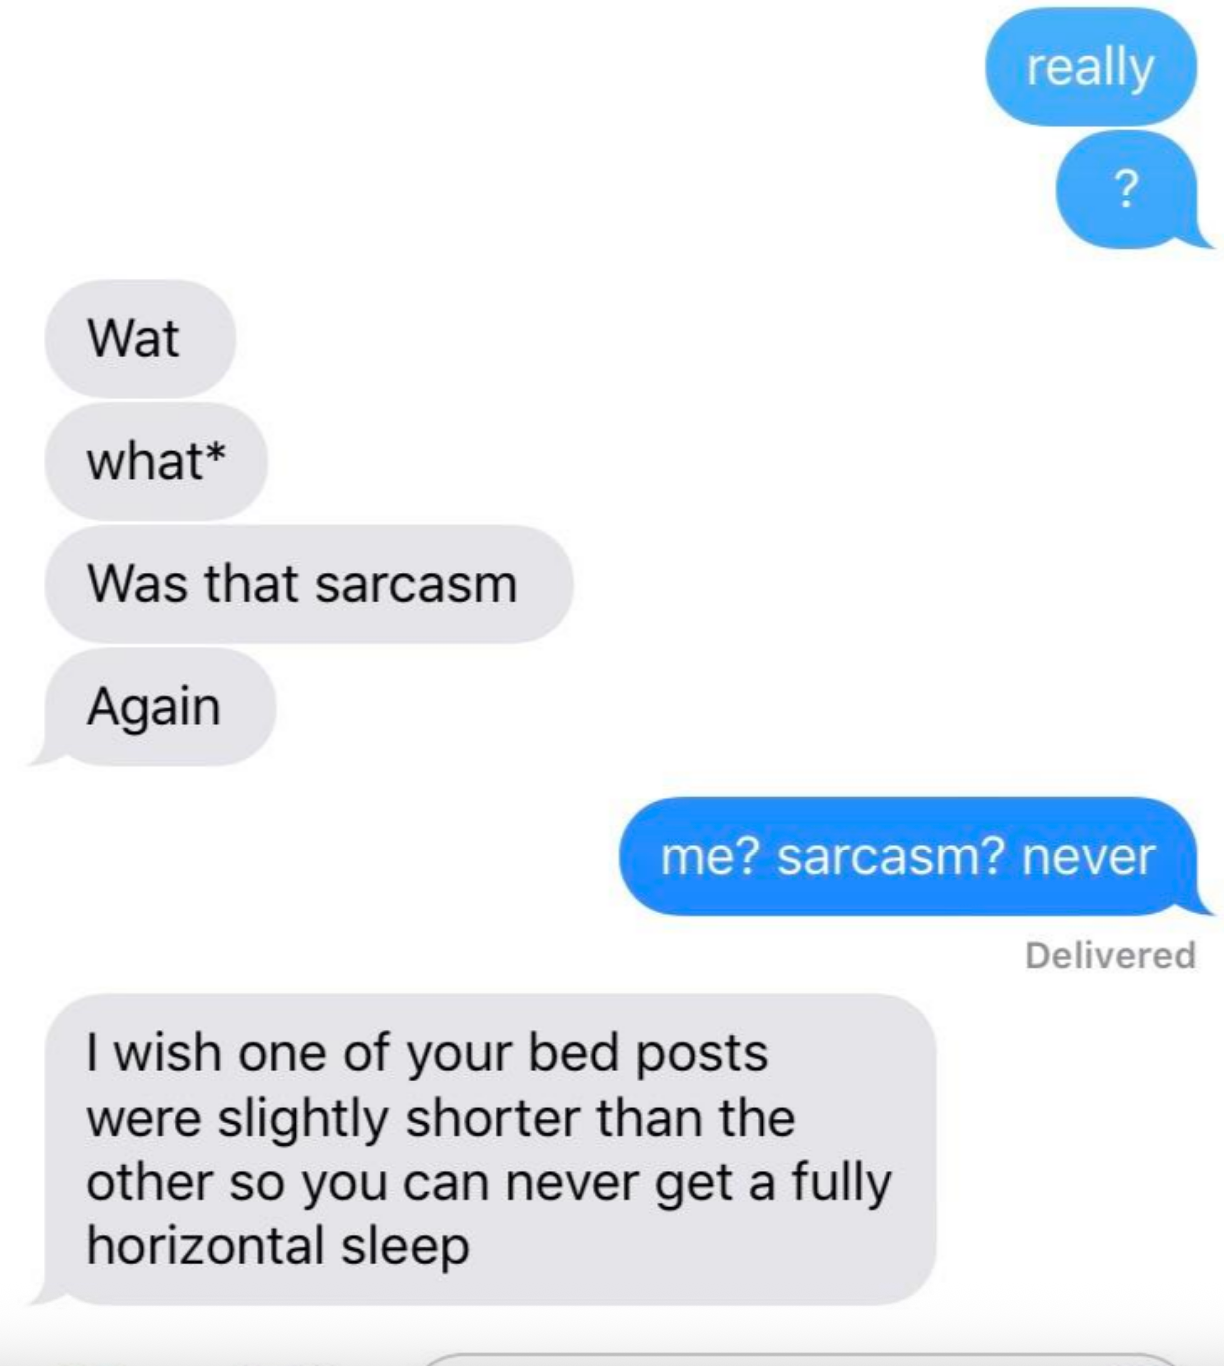1224x1366 pixels.
Task: Tap the "me? sarcasm? never" sent message
Action: point(908,856)
